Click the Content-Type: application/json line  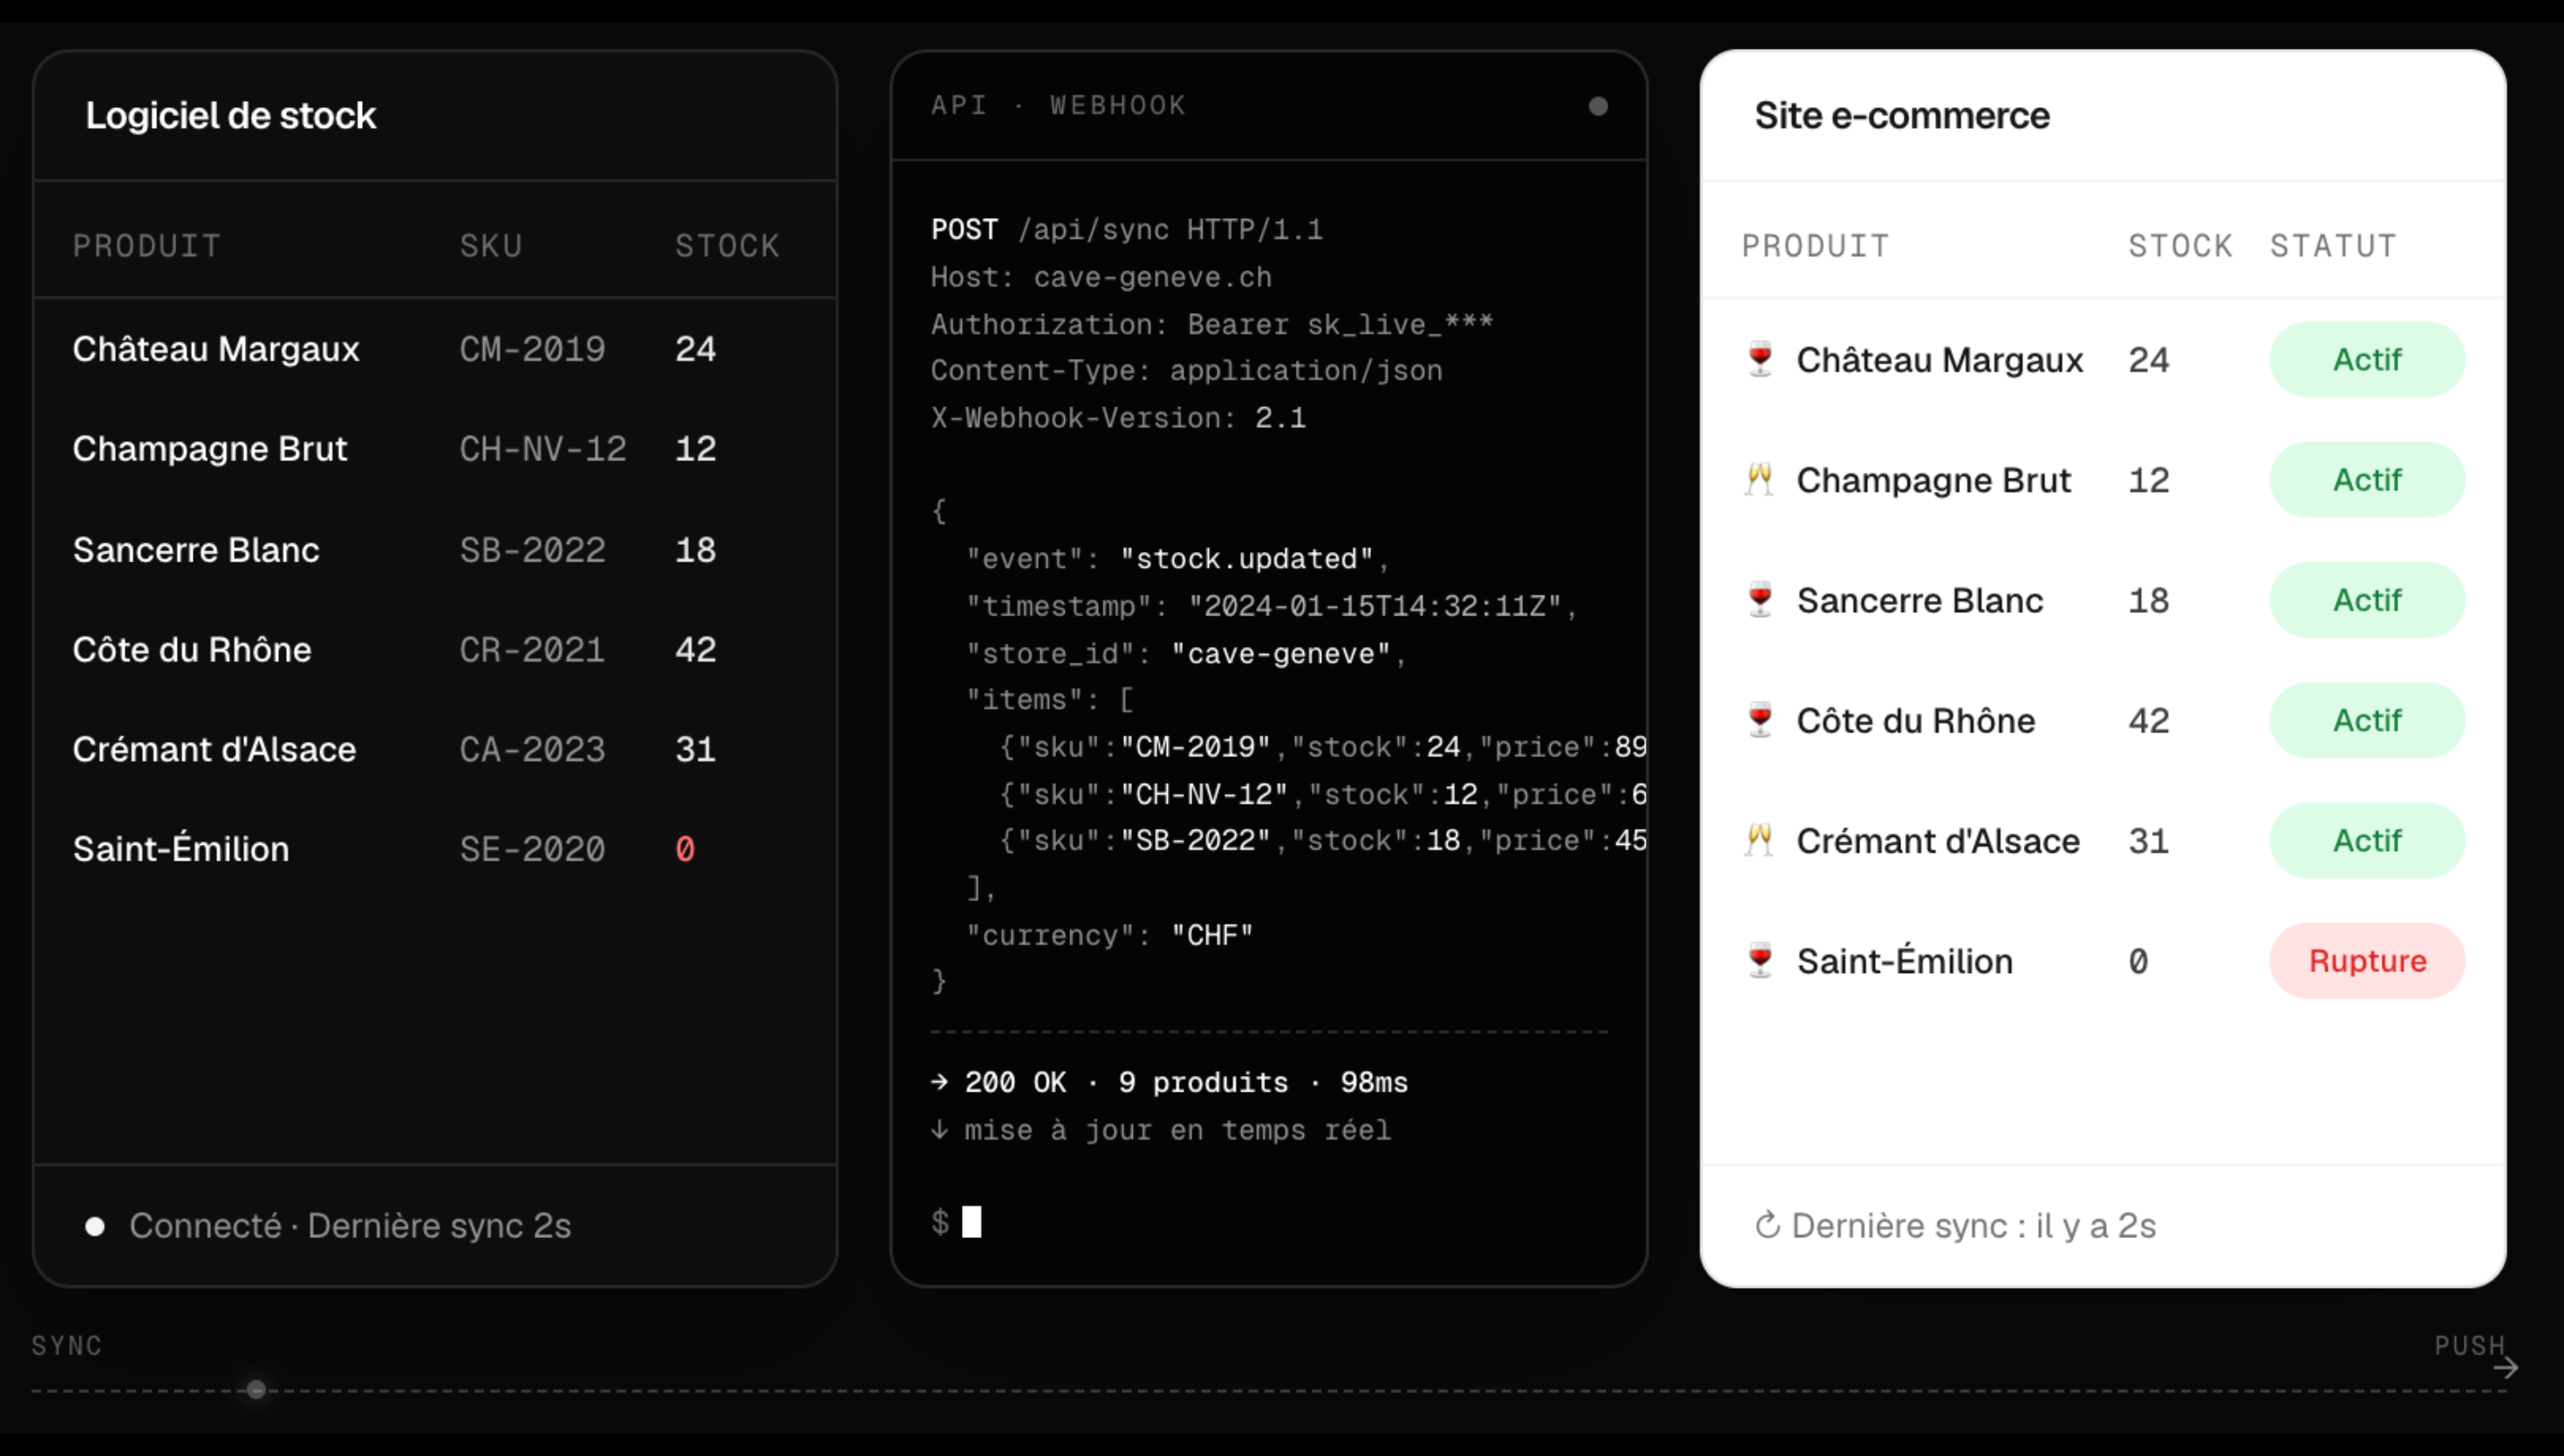pos(1186,370)
